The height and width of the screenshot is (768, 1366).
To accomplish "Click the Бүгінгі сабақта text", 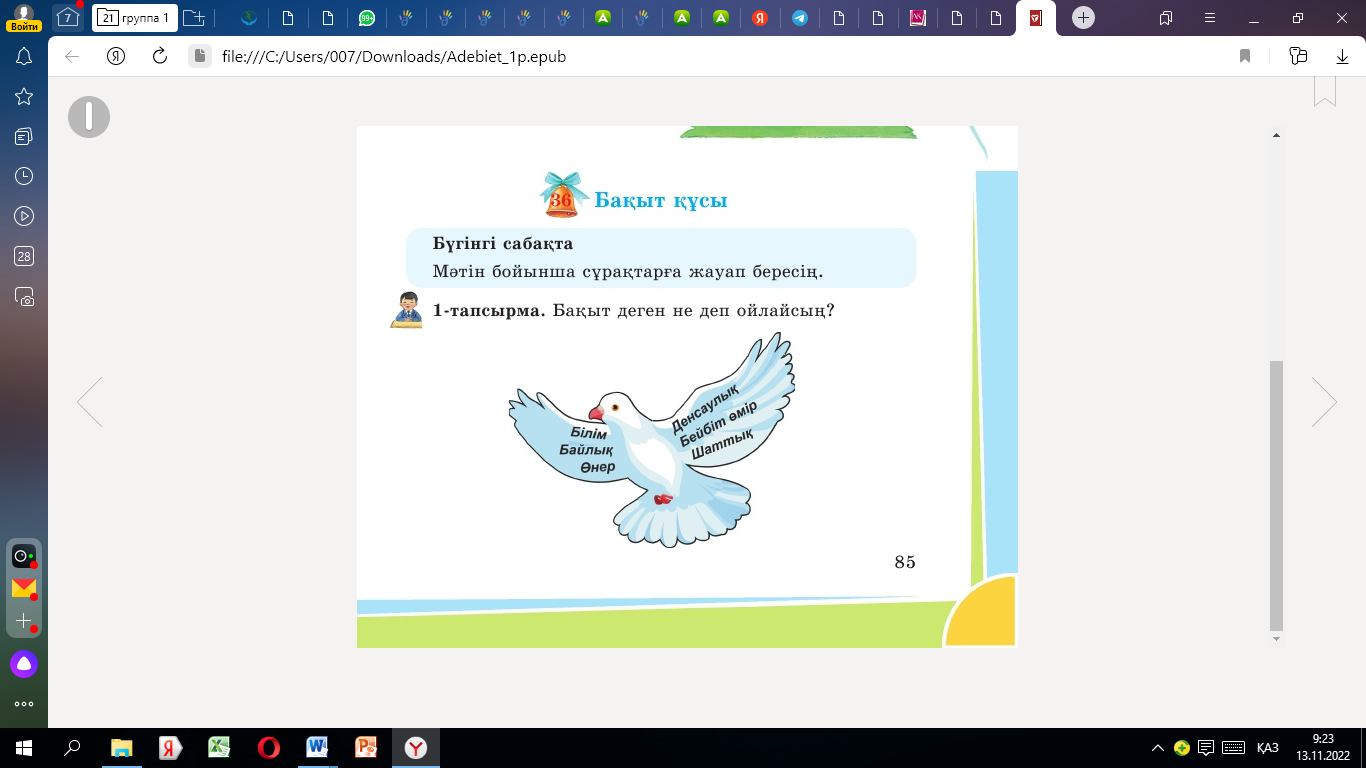I will (502, 243).
